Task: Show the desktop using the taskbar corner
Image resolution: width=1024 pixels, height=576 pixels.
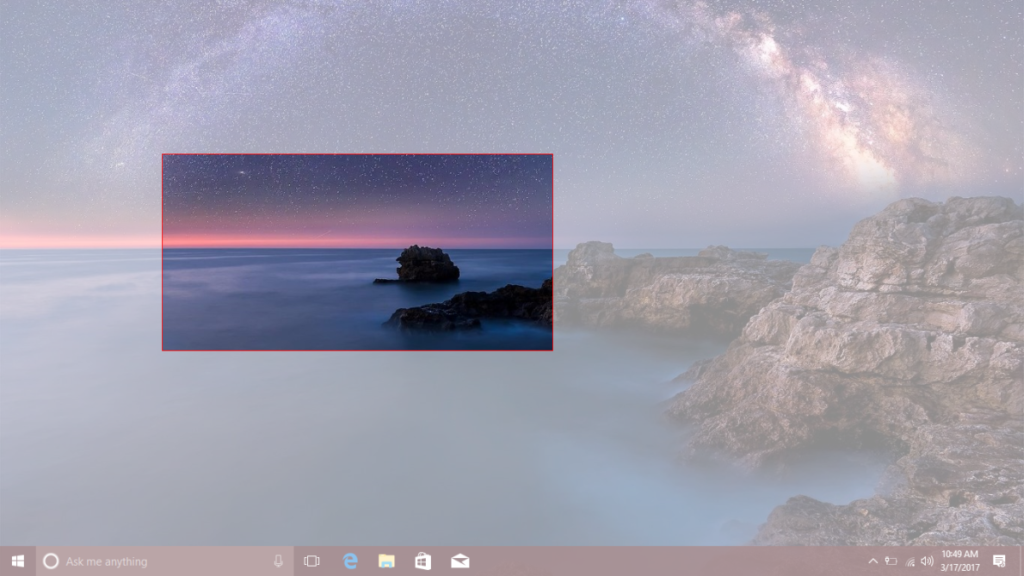Action: (1021, 561)
